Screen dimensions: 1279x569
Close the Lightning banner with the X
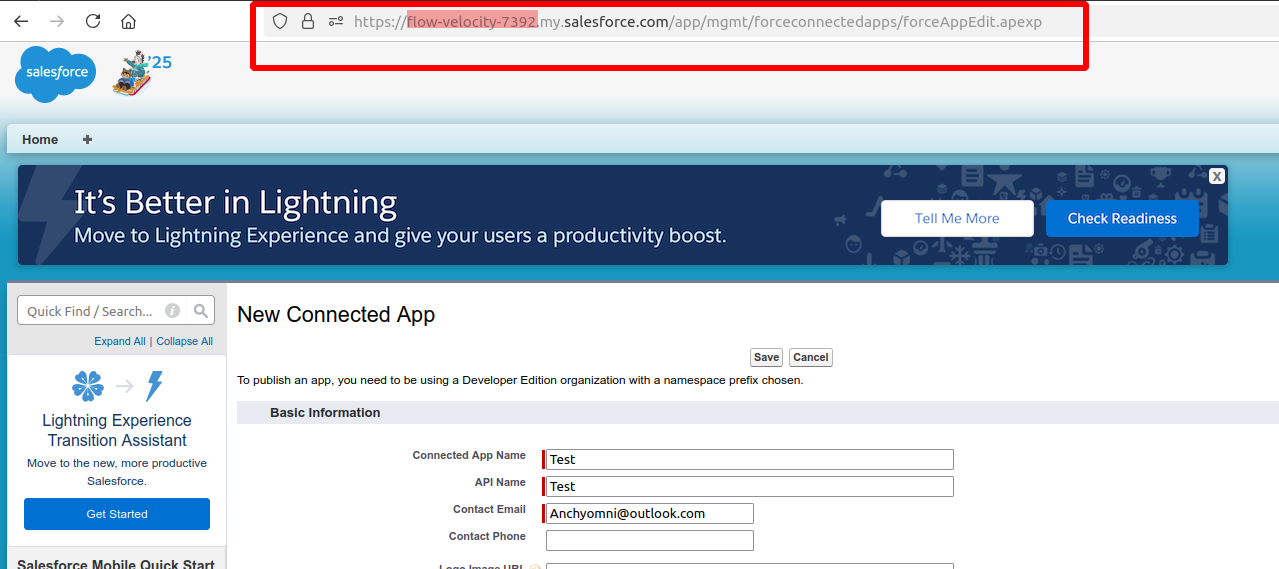(1217, 176)
